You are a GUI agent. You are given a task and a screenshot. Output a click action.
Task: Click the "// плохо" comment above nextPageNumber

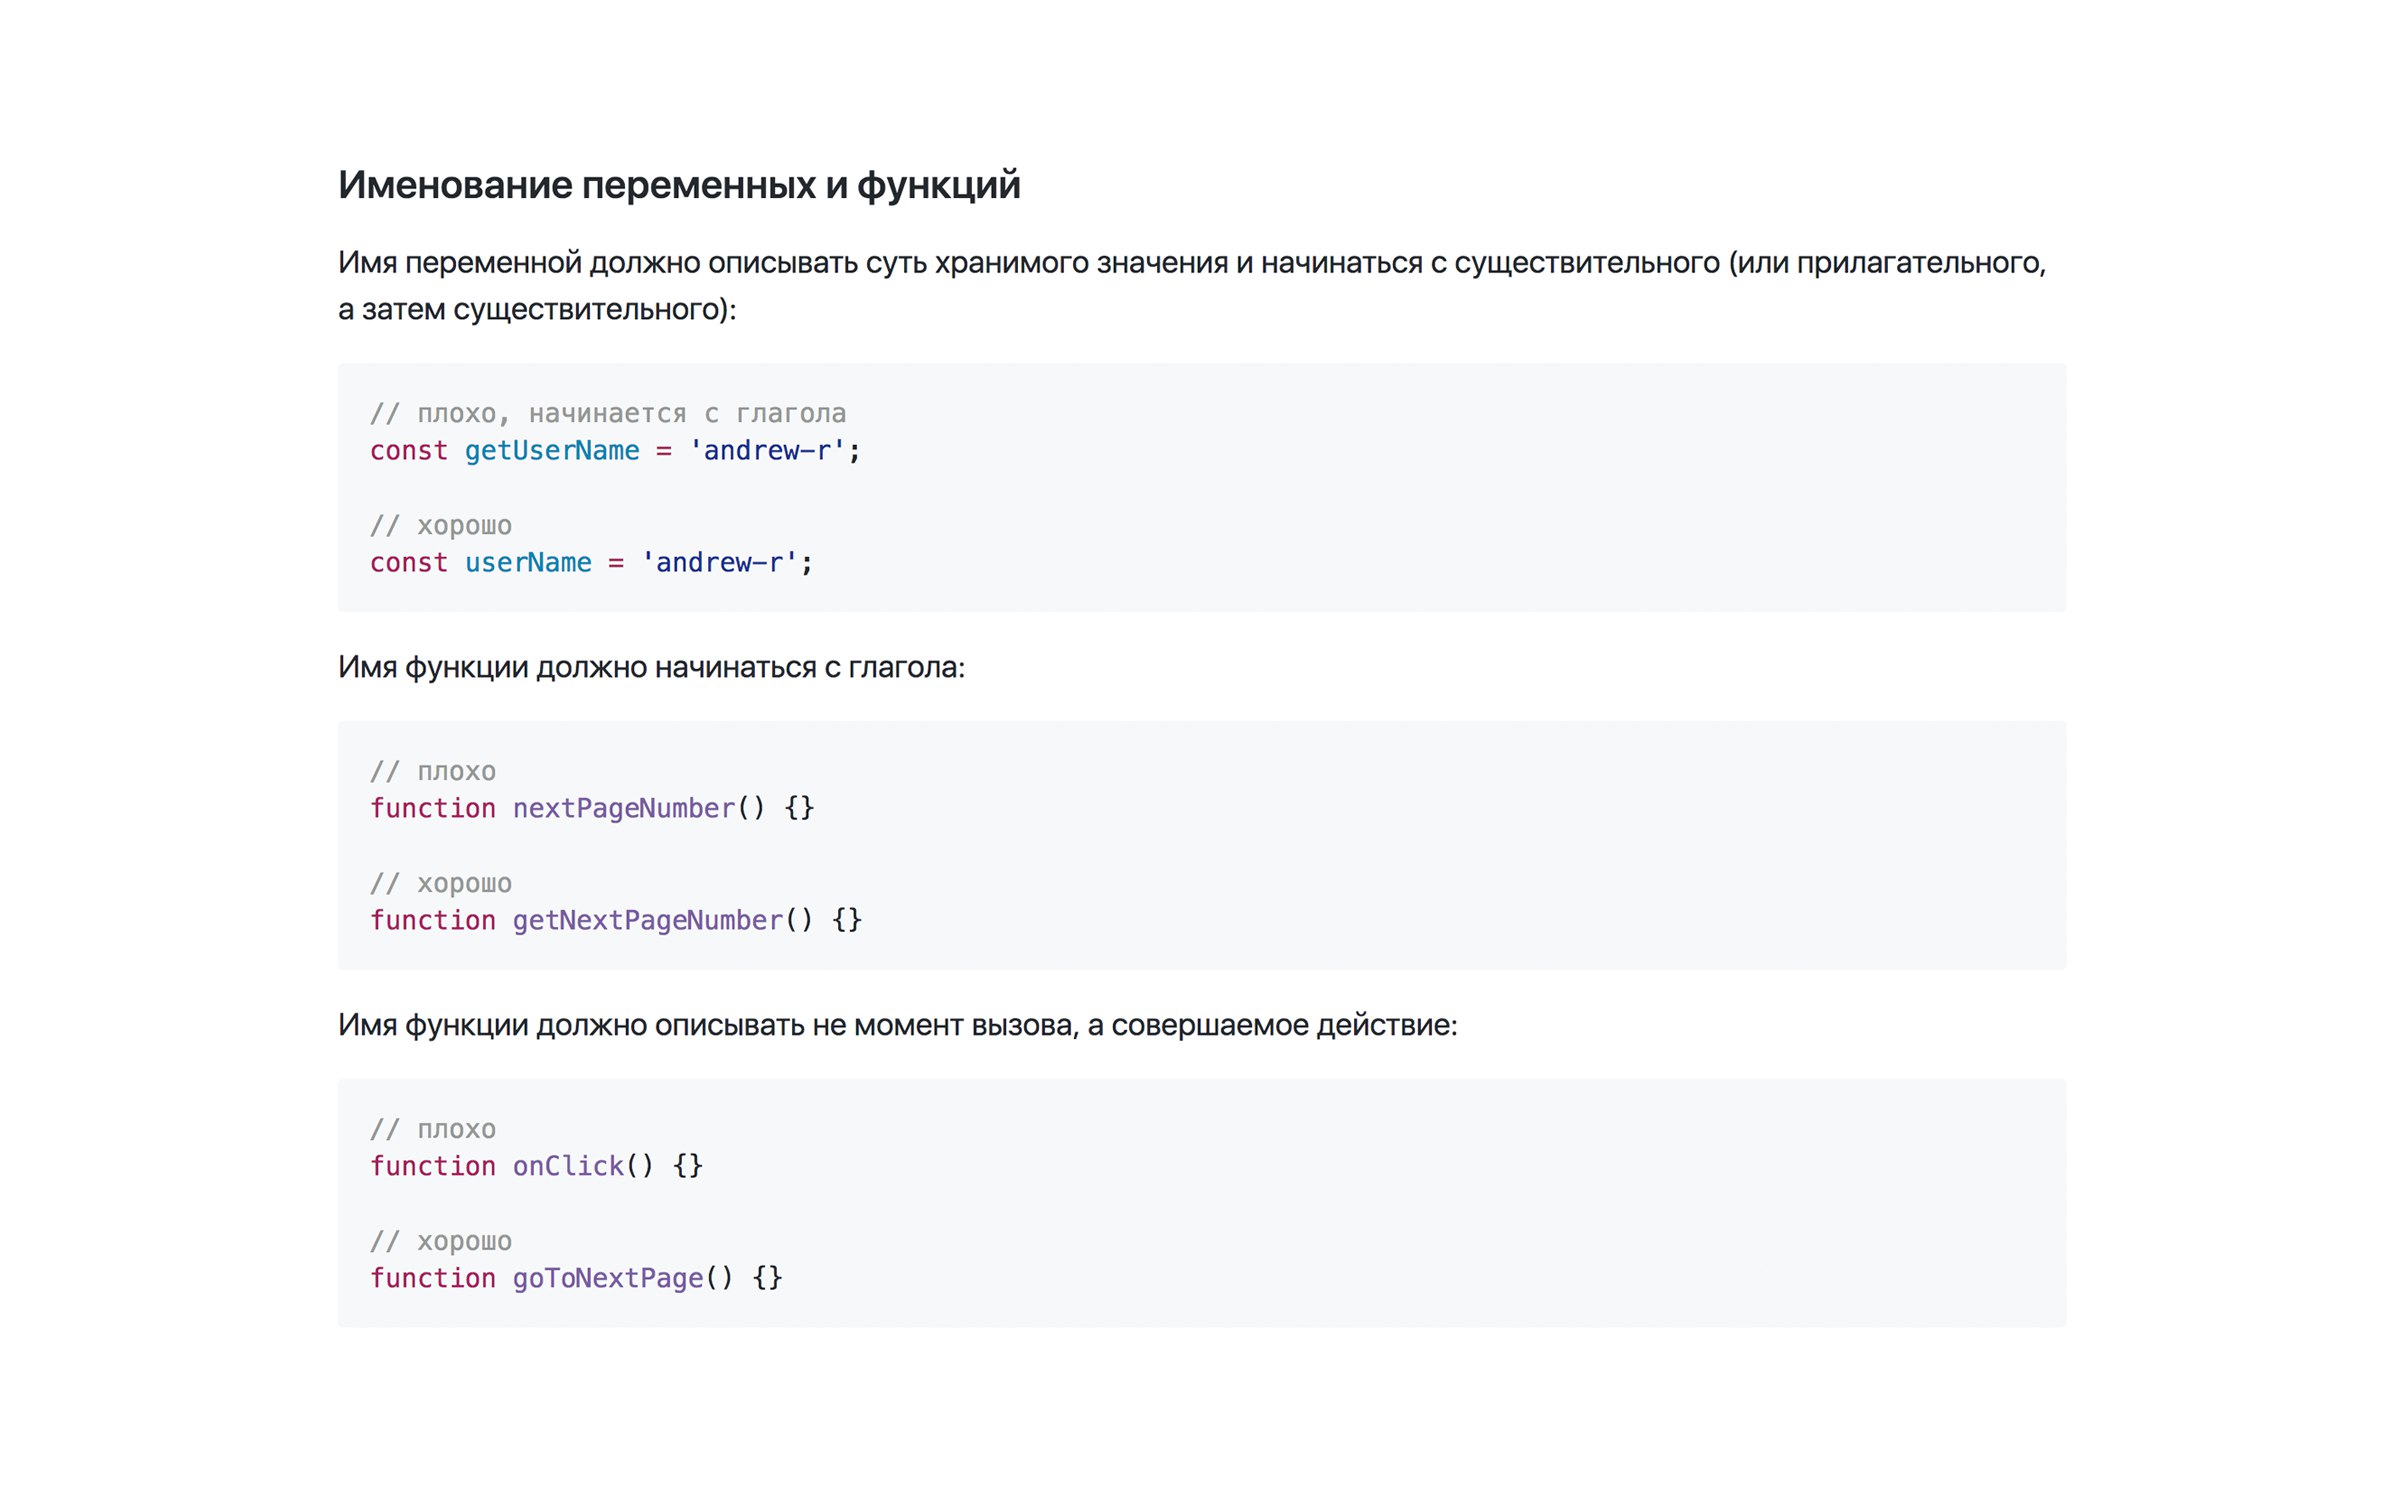[x=433, y=771]
